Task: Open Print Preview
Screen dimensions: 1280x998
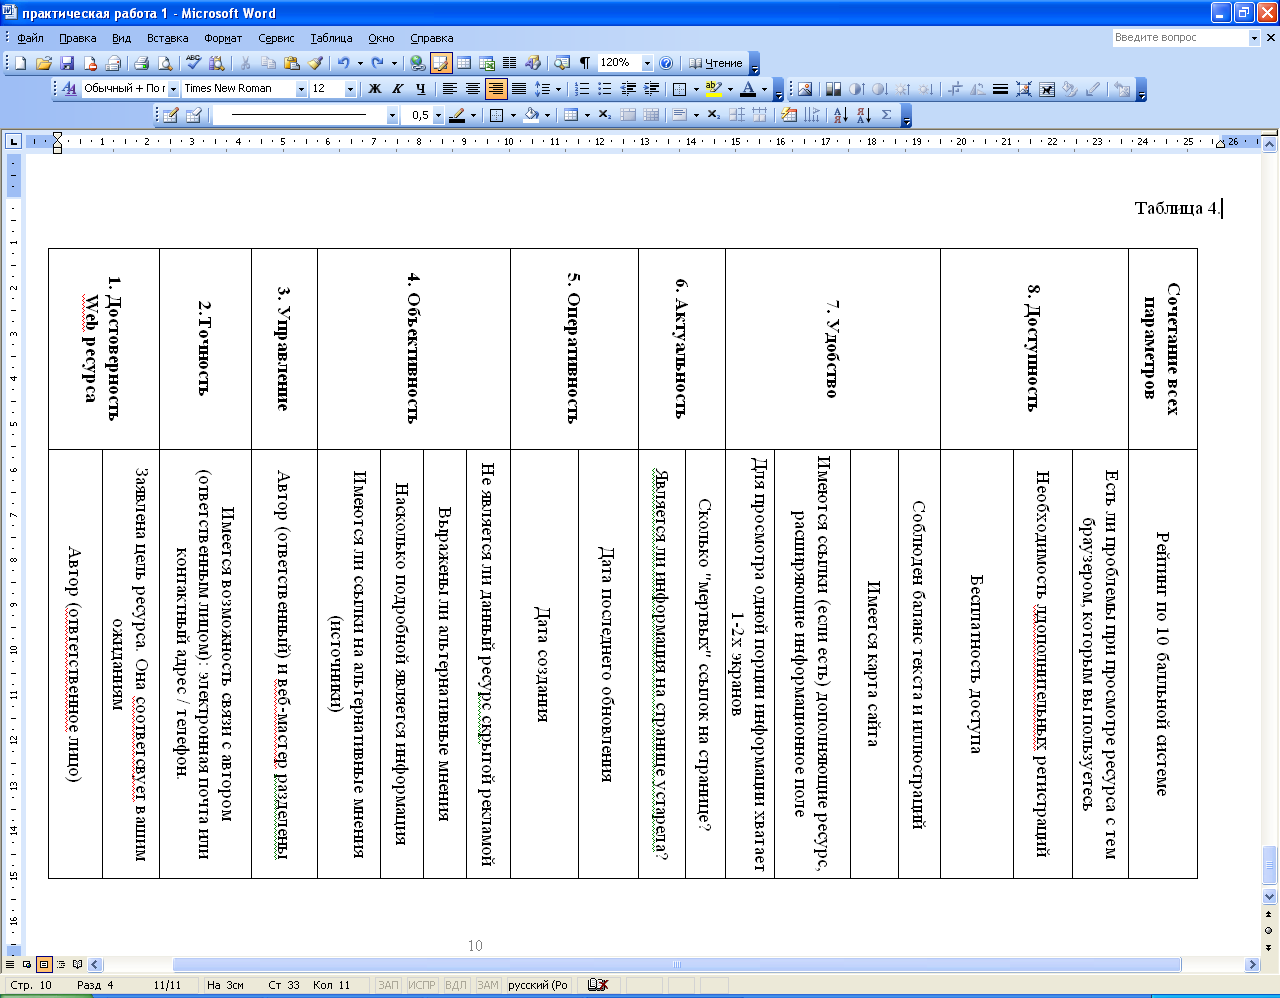Action: [165, 63]
